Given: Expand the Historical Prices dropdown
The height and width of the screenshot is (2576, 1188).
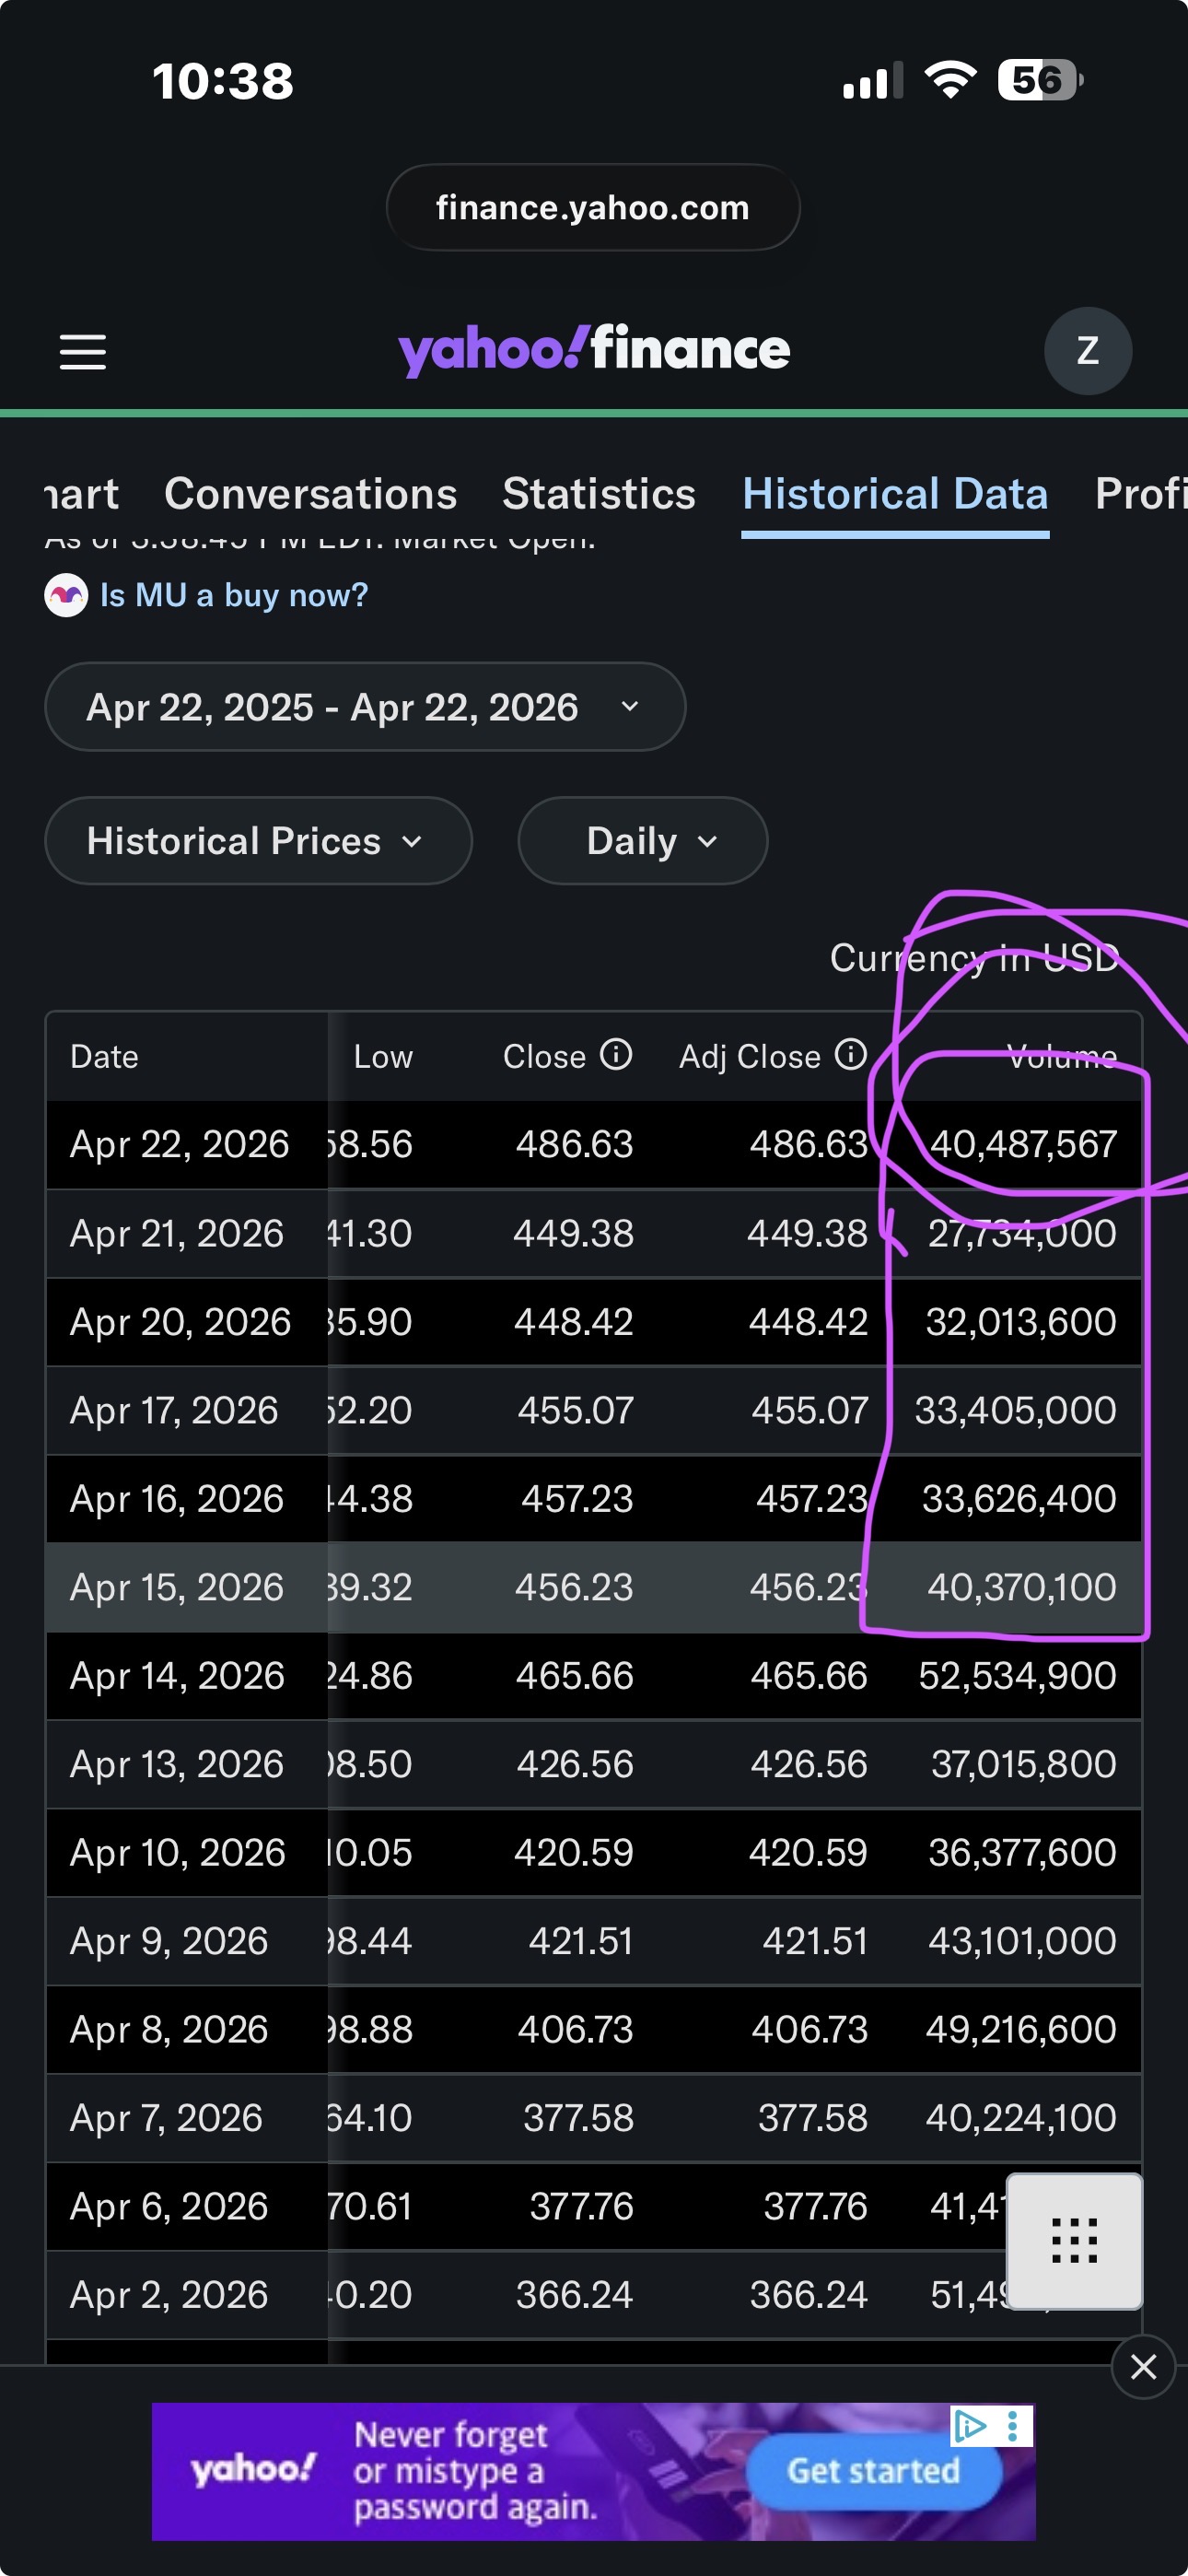Looking at the screenshot, I should [258, 841].
